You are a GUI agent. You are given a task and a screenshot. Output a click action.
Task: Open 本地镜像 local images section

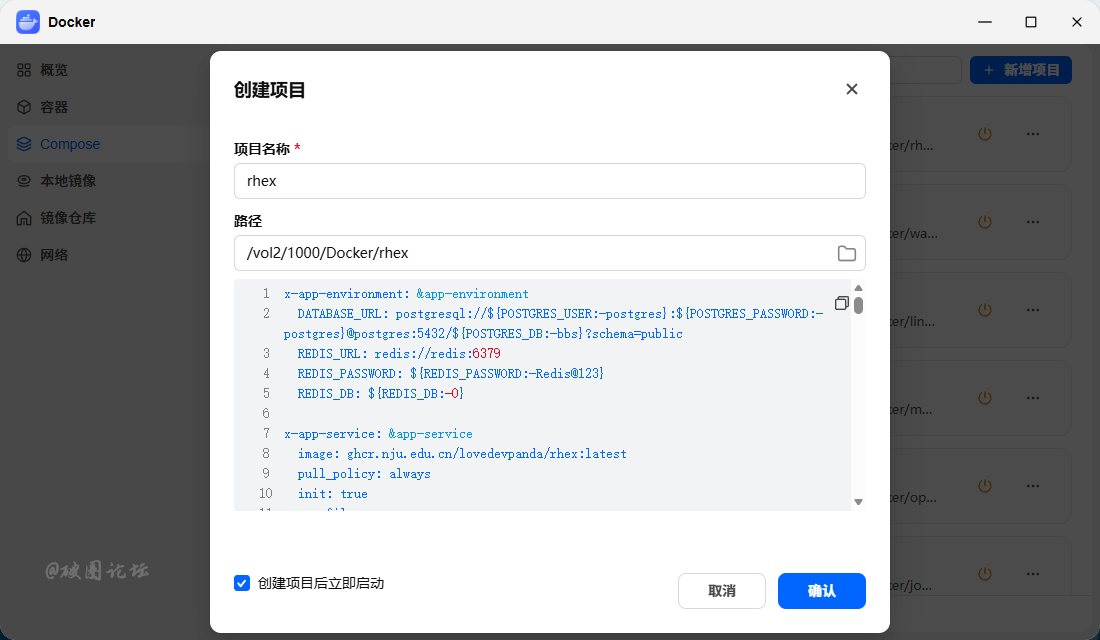click(x=56, y=181)
